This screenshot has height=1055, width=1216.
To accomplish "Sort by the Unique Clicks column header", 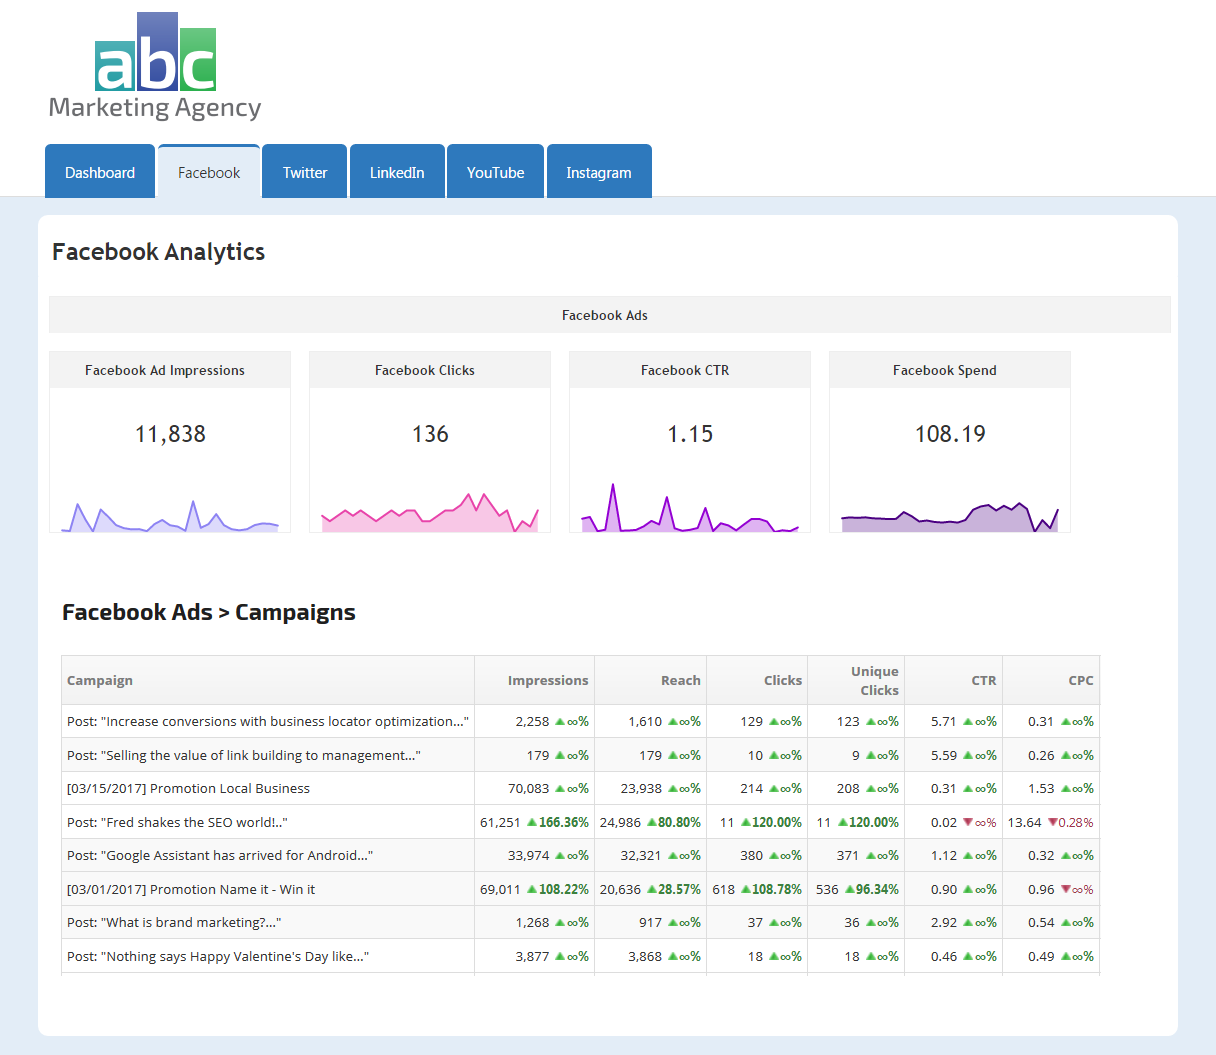I will [874, 681].
